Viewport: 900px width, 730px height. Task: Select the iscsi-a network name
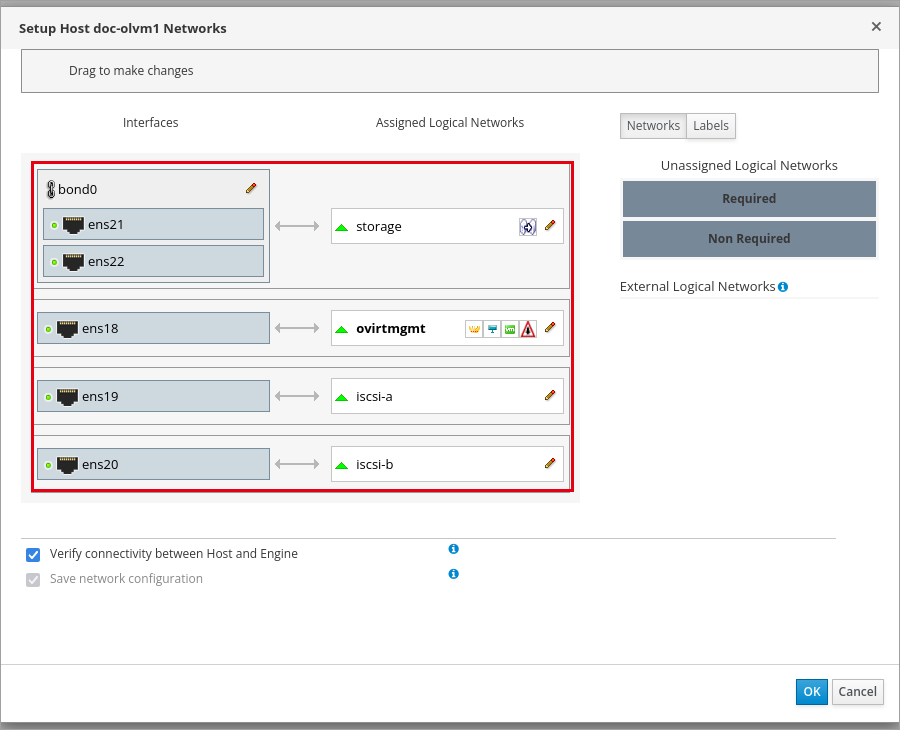(x=374, y=397)
